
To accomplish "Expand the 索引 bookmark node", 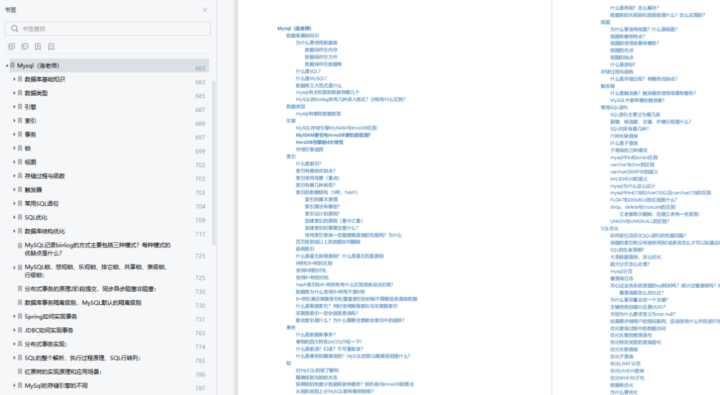I will coord(14,120).
